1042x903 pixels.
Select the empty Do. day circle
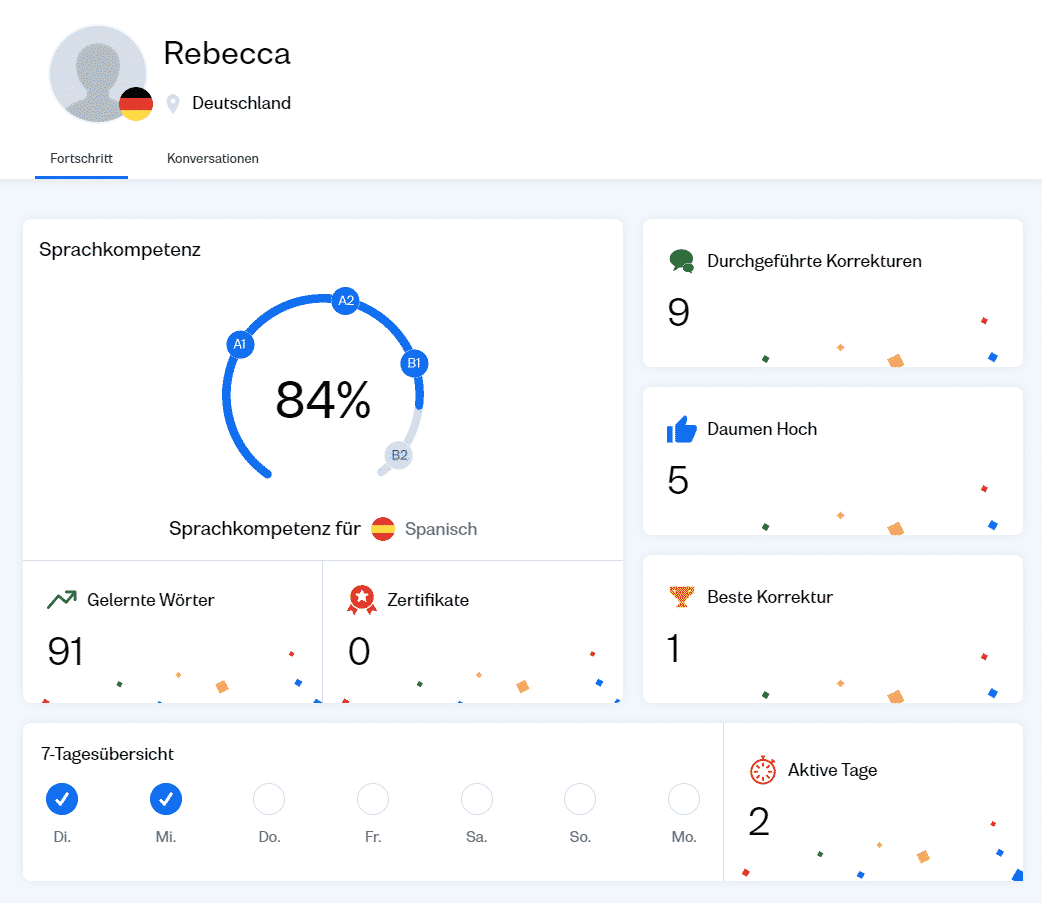[x=269, y=799]
